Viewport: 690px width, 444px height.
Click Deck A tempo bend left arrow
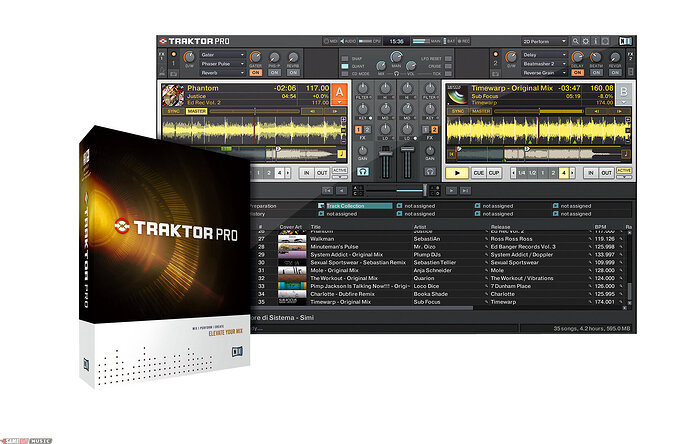click(x=312, y=111)
